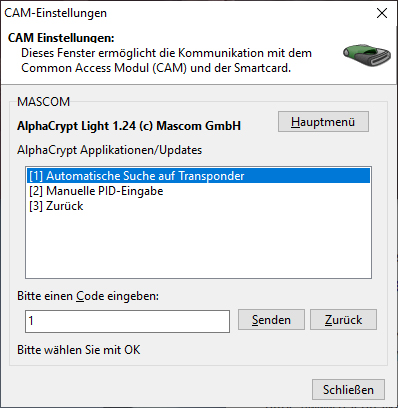
Task: Click the bold CAM Einstellungen heading
Action: 61,38
